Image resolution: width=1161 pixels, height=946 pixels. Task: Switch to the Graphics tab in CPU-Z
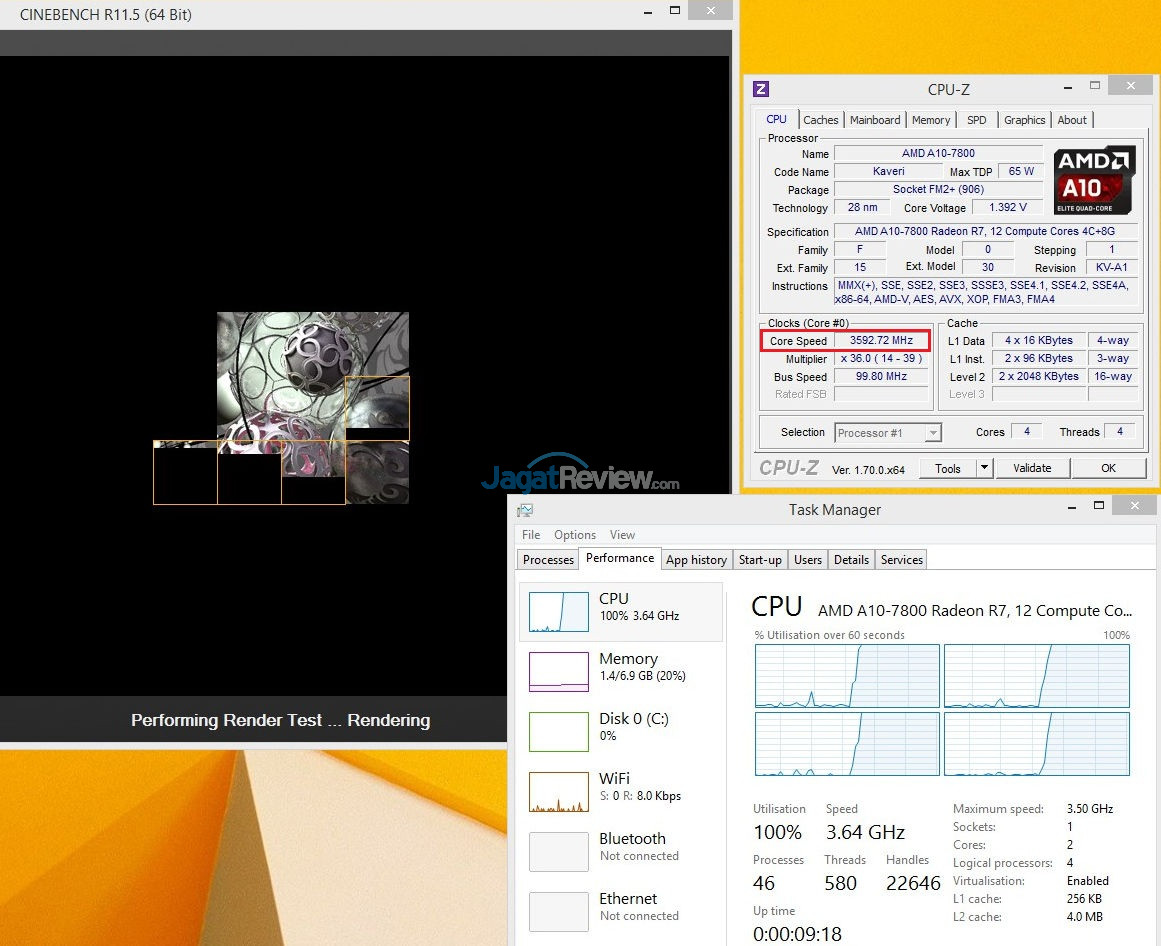1024,120
